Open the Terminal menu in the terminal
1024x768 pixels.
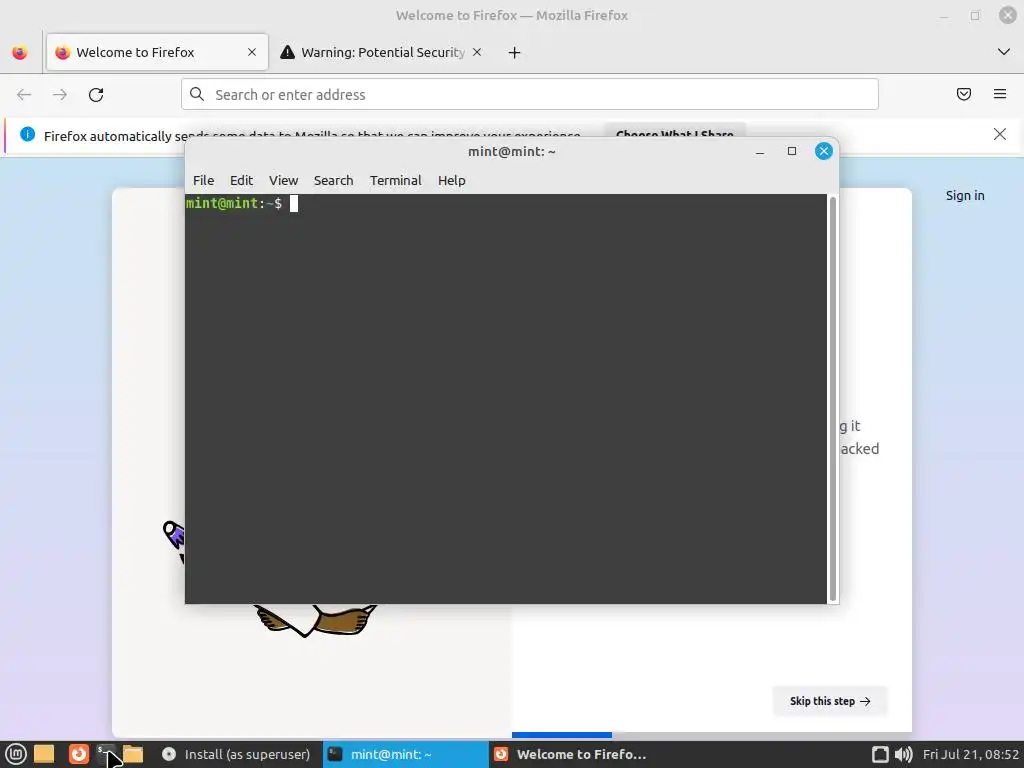(396, 180)
